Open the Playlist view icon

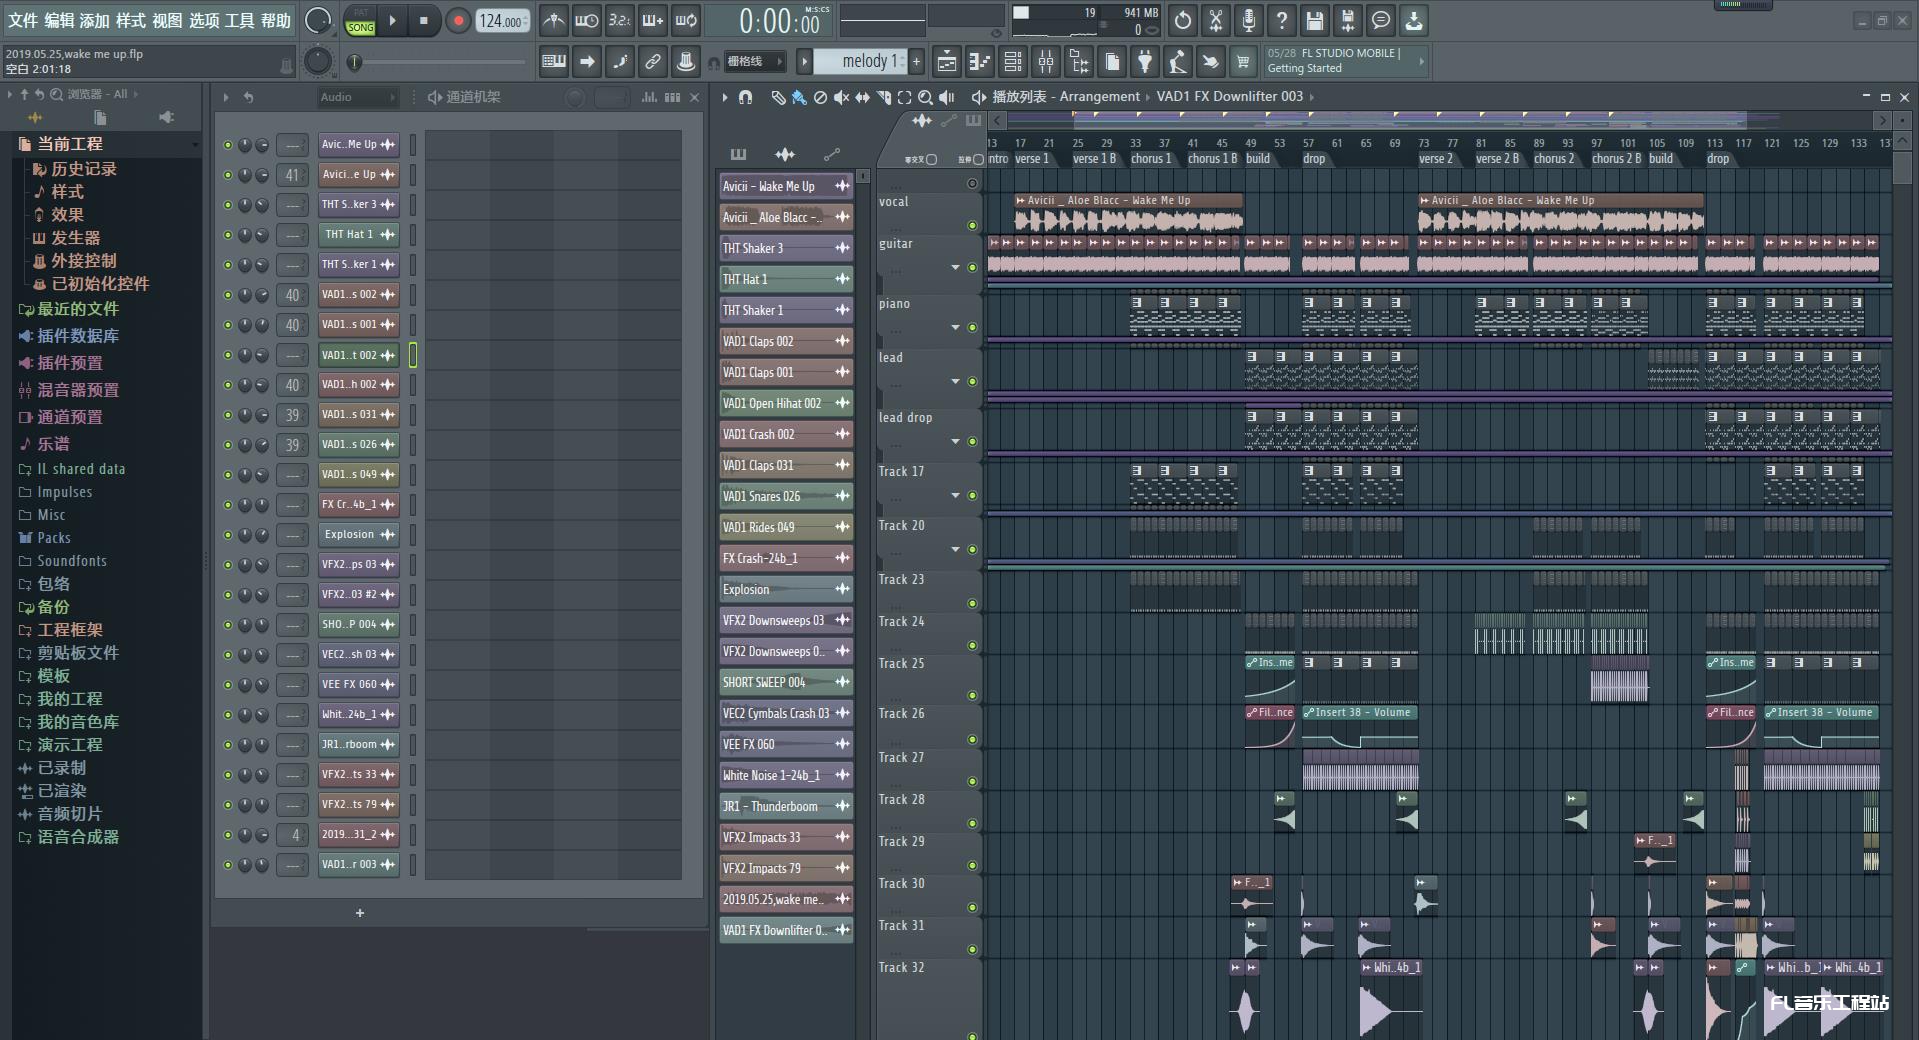[946, 62]
